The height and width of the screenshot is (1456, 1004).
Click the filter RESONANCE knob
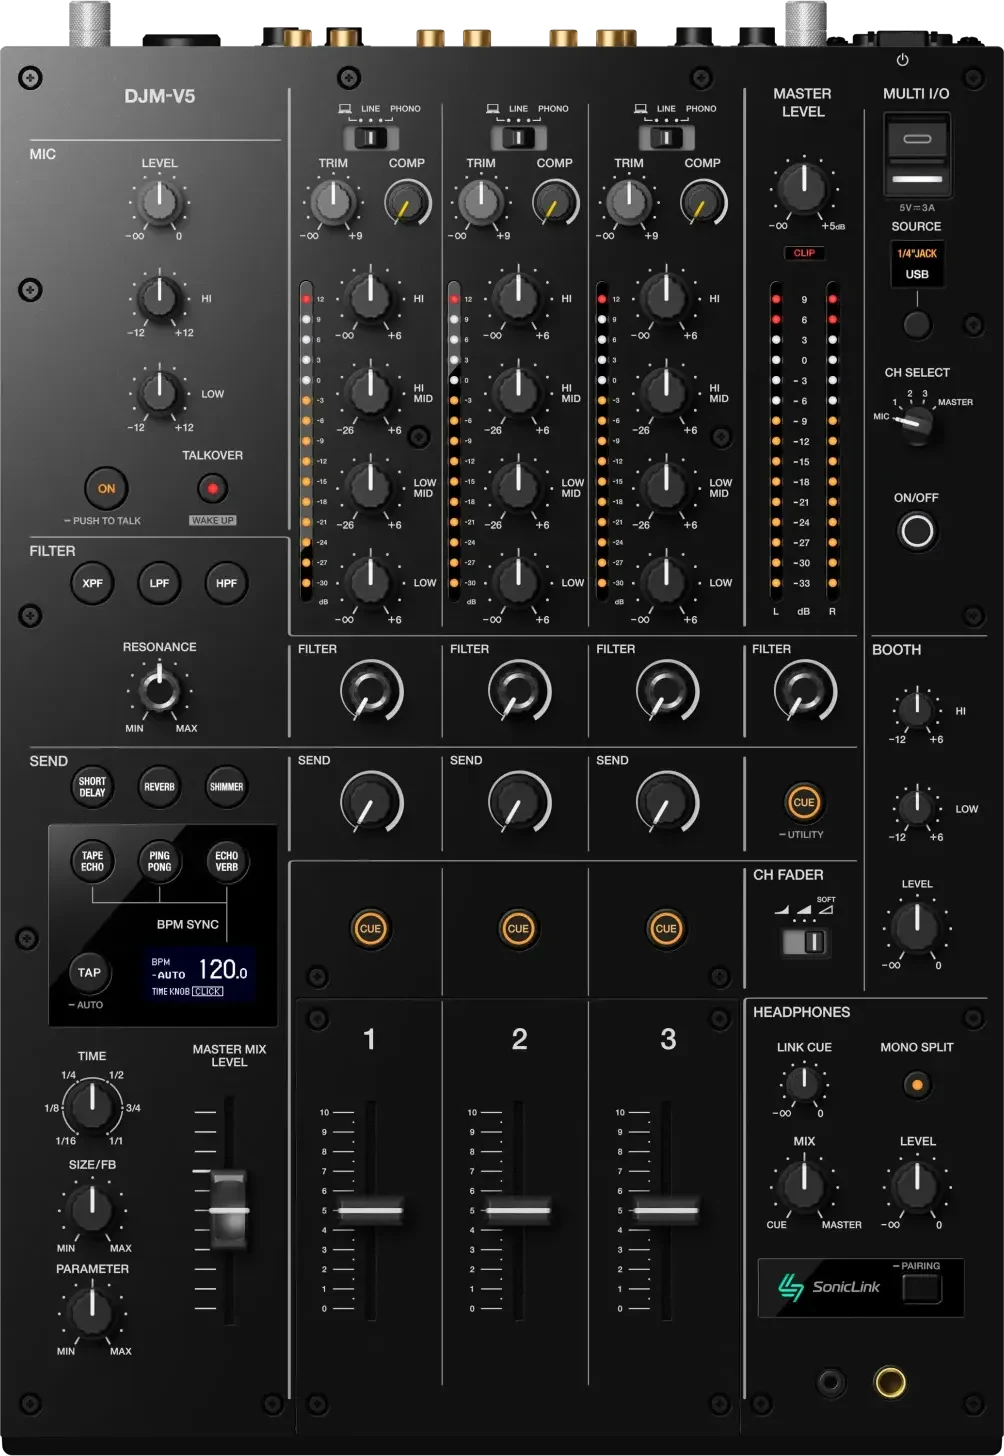159,690
